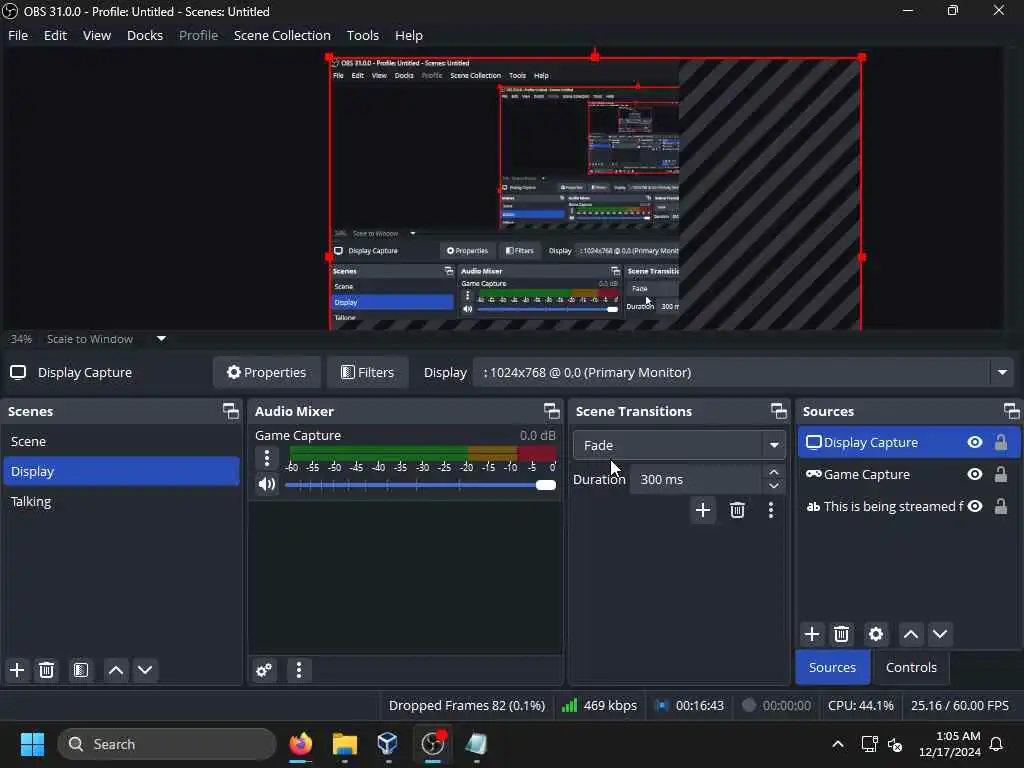Viewport: 1024px width, 768px height.
Task: Lock the 'This is being streamed' text source
Action: pos(1000,506)
